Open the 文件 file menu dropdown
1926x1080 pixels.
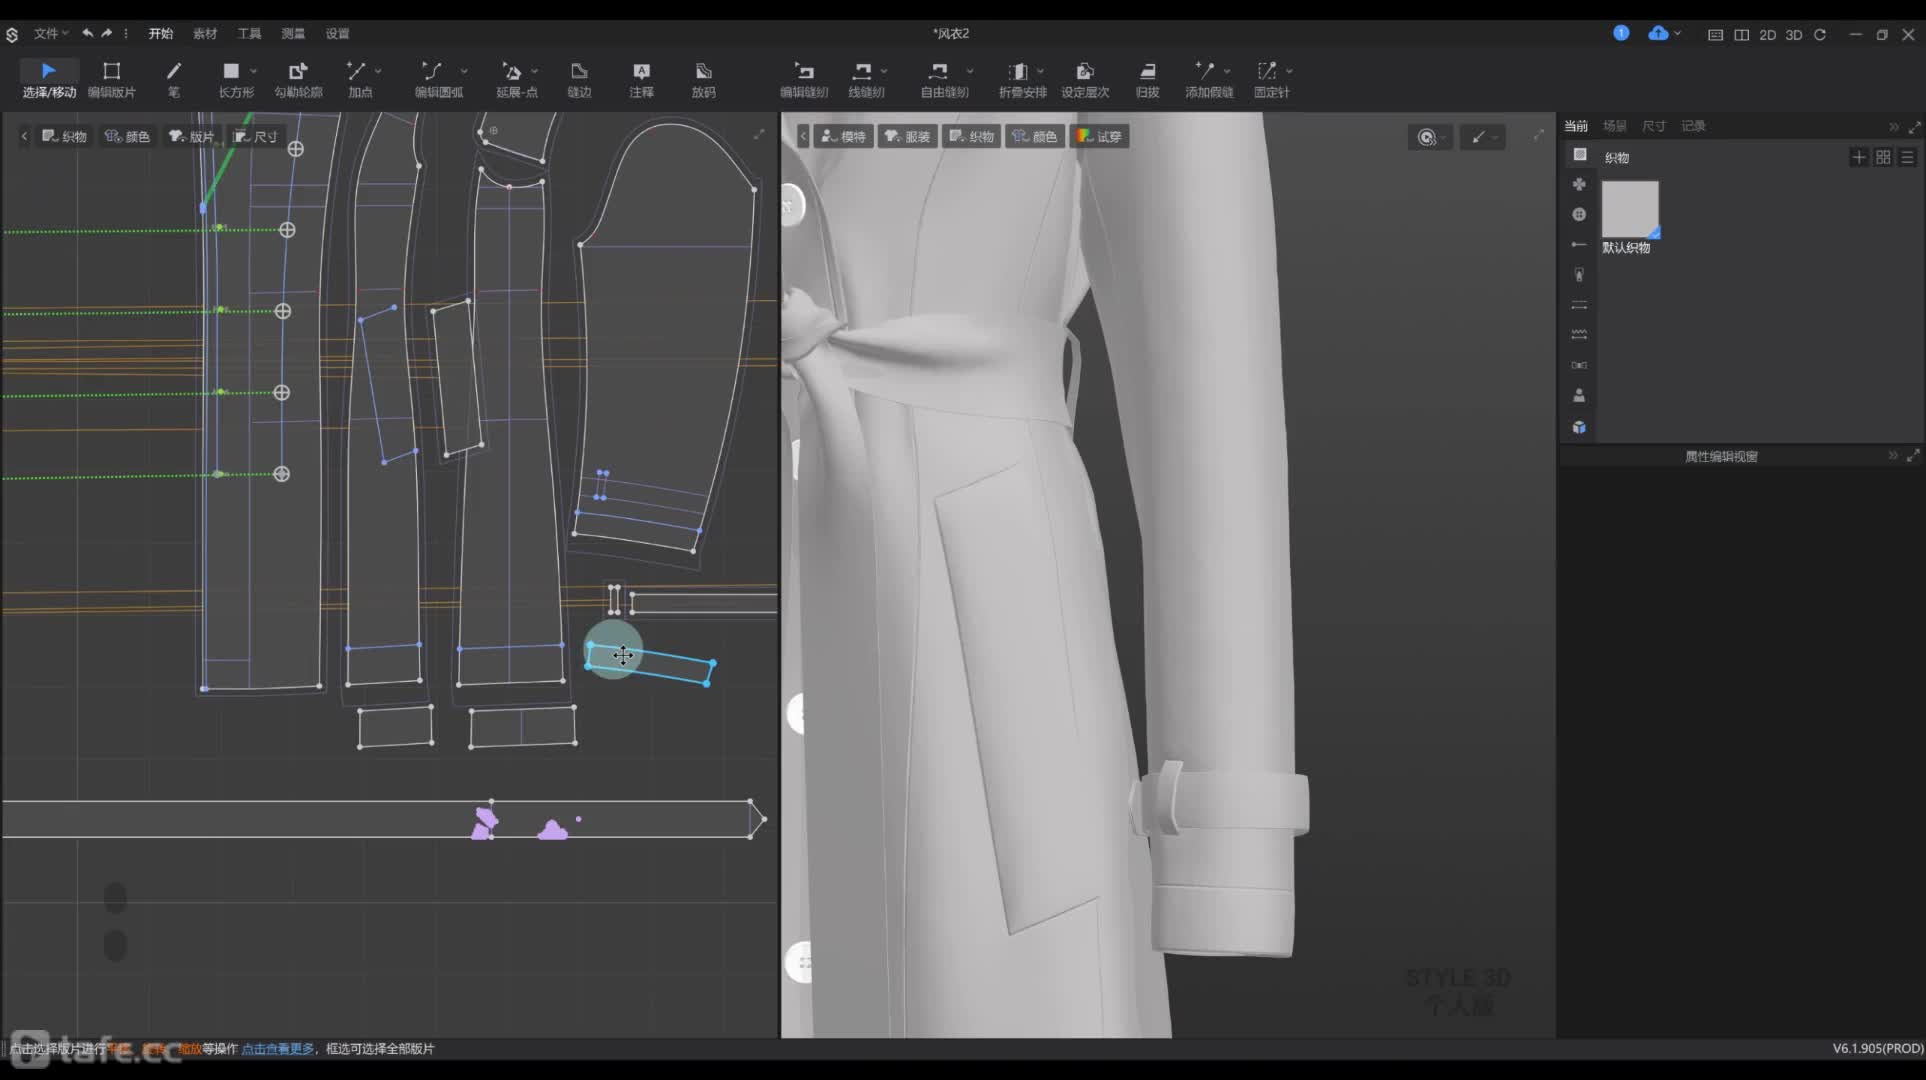point(51,33)
